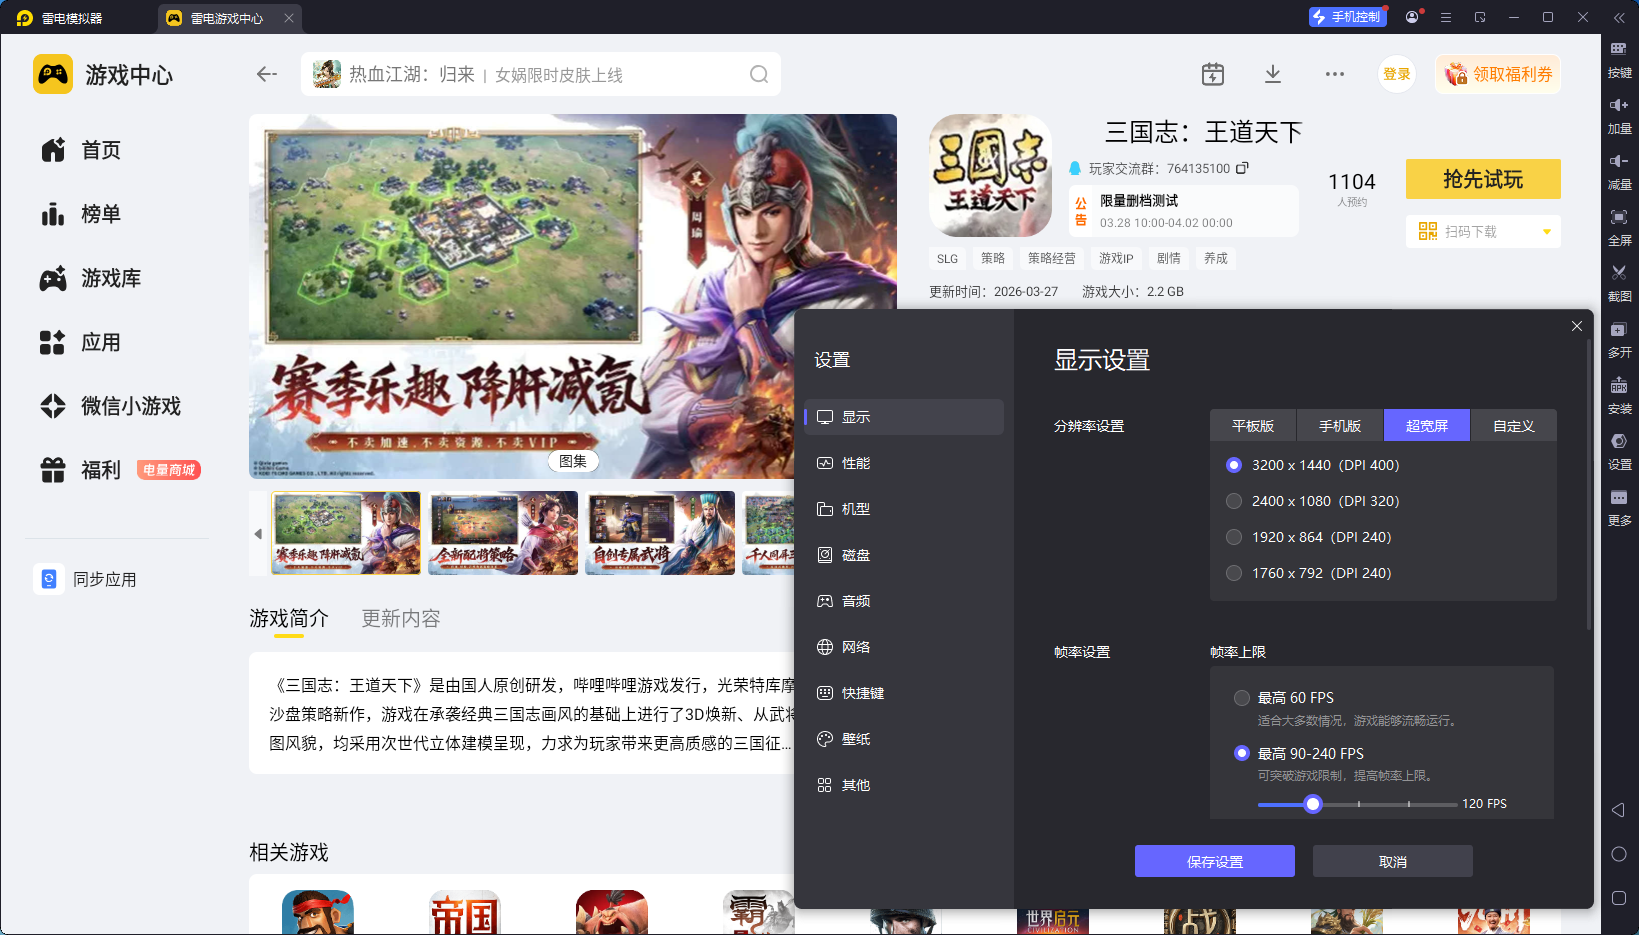Set the FPS limit slider handle
The height and width of the screenshot is (935, 1639).
tap(1313, 804)
